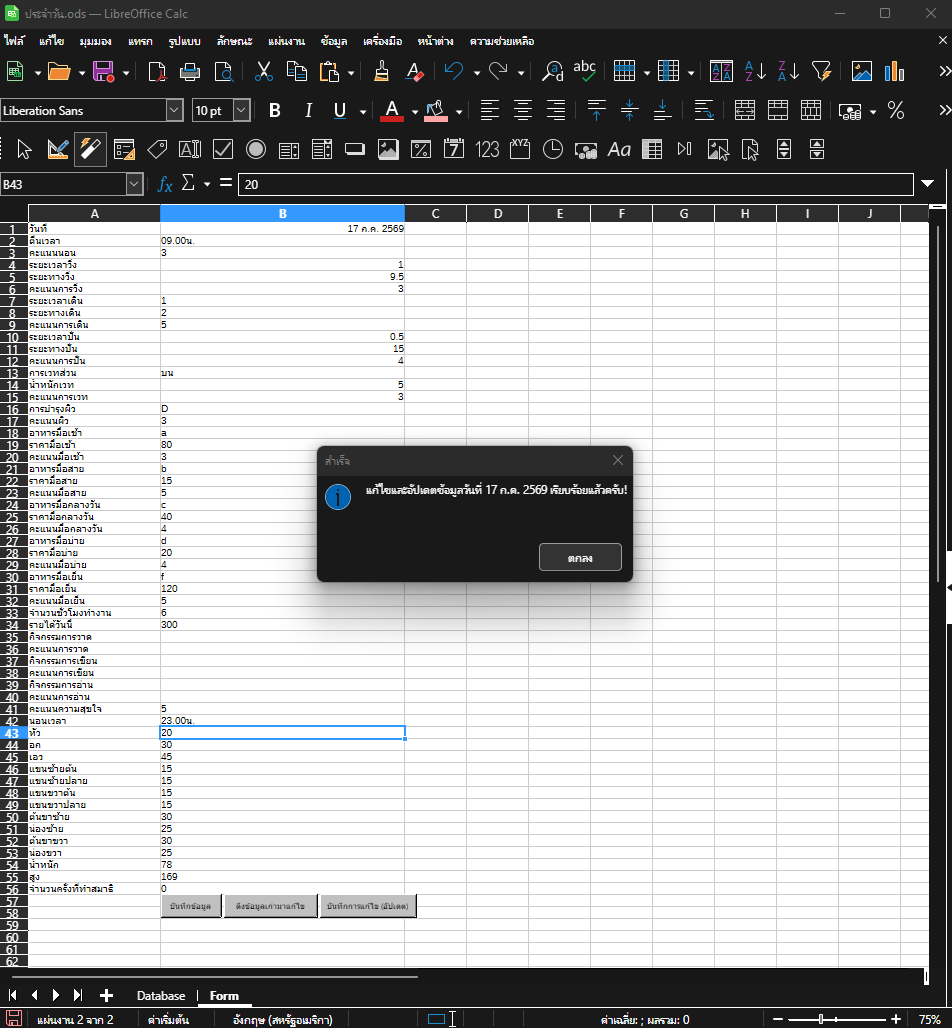Open the ไฟล์ (File) menu
Screen dimensions: 952x1028
tap(14, 41)
